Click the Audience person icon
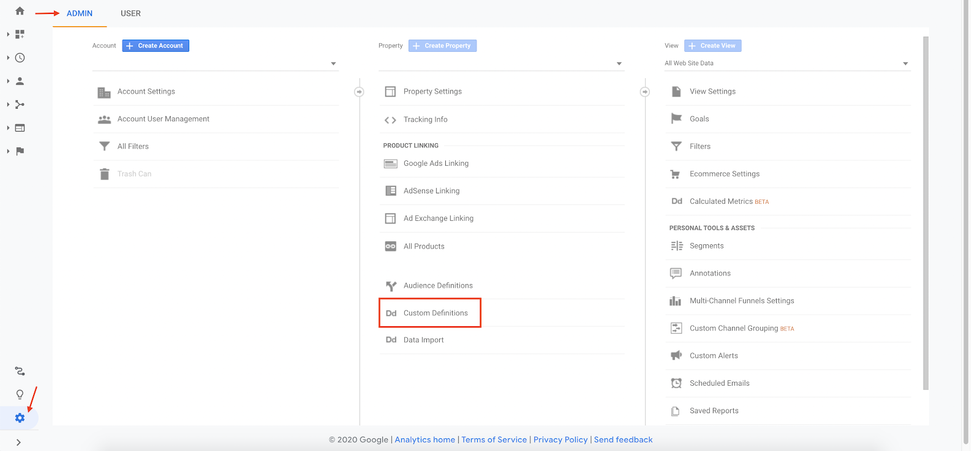Viewport: 980px width, 451px height. click(20, 81)
